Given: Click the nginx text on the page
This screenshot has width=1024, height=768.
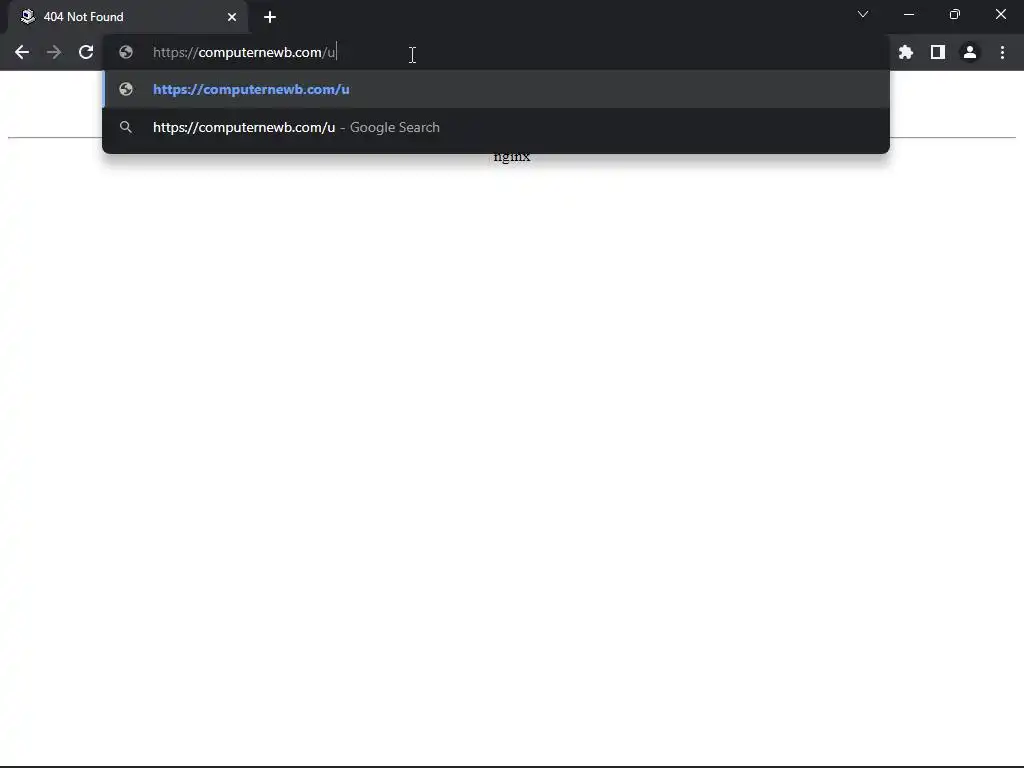Looking at the screenshot, I should click(x=512, y=157).
